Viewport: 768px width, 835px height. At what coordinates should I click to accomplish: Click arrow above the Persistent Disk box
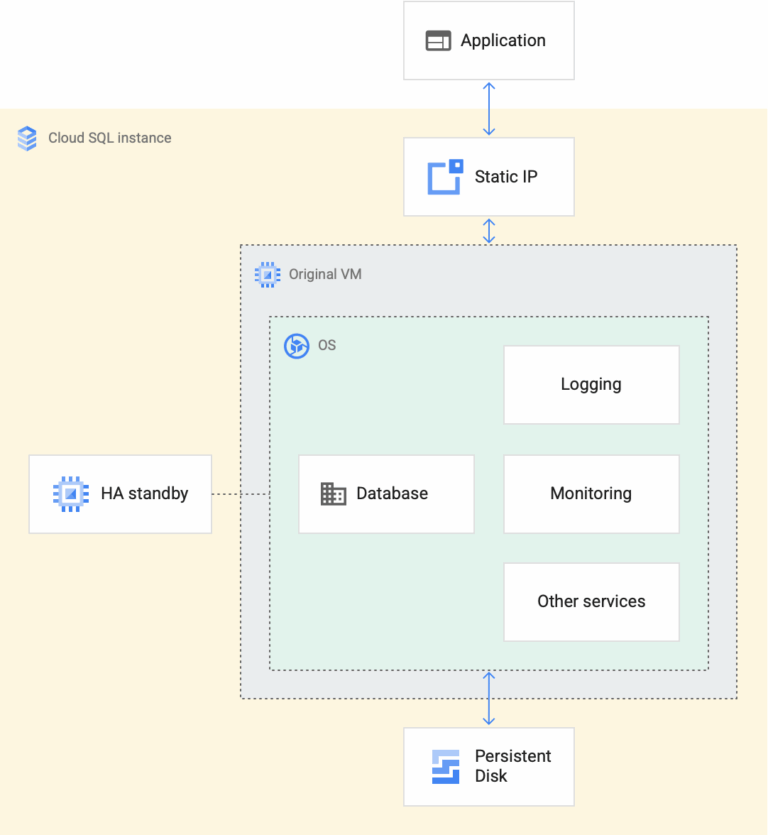click(x=489, y=699)
